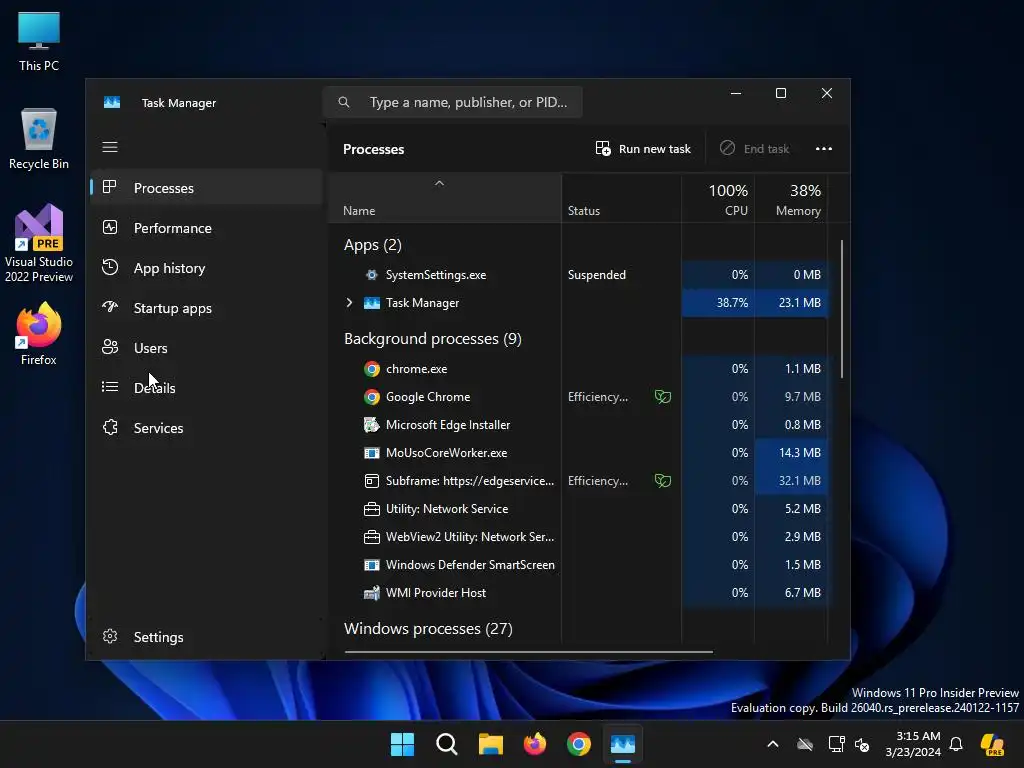Open taskbar Search
The width and height of the screenshot is (1024, 768).
[x=447, y=744]
